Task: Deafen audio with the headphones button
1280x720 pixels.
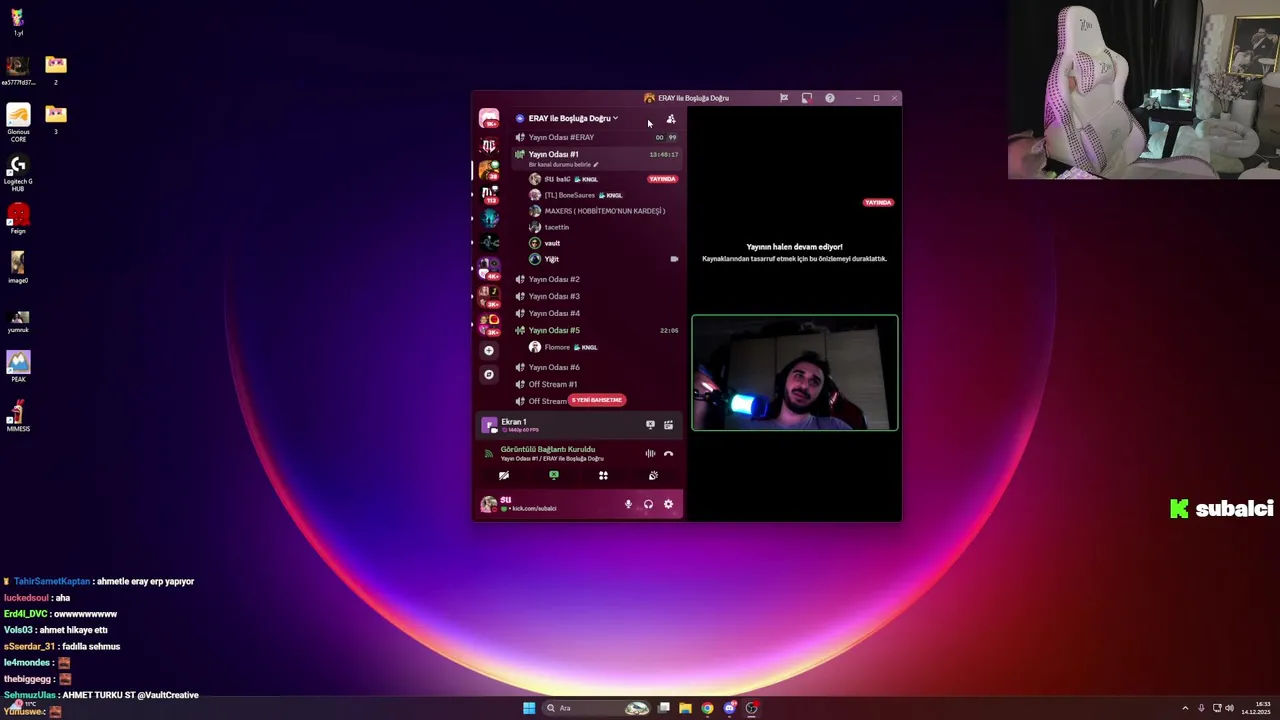Action: [x=648, y=504]
